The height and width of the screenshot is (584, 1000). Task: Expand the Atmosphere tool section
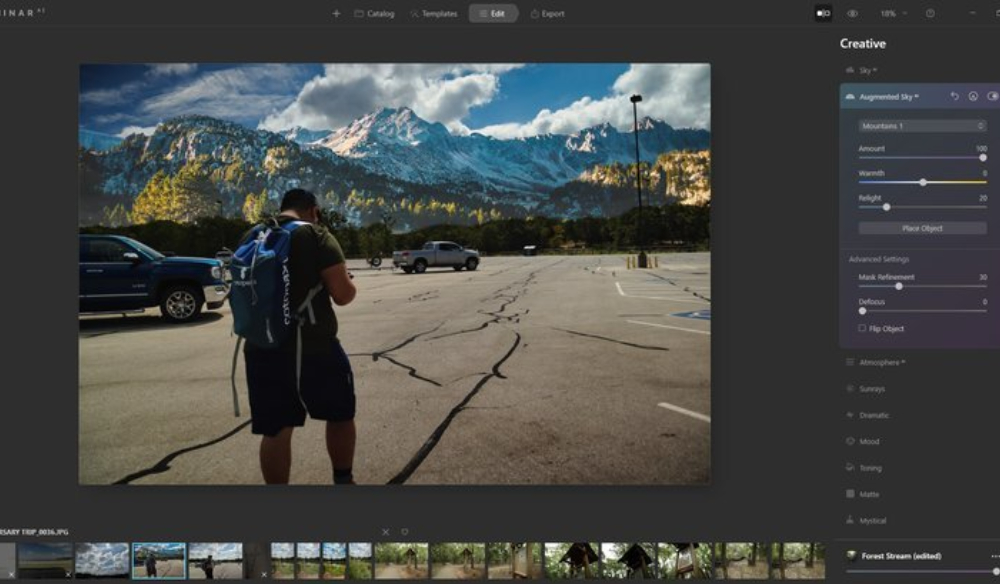point(880,362)
